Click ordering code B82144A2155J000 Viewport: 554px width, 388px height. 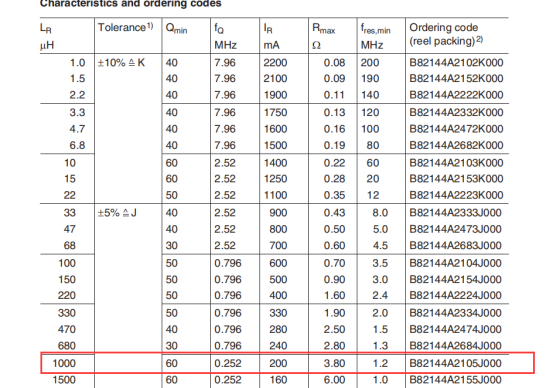[x=455, y=380]
